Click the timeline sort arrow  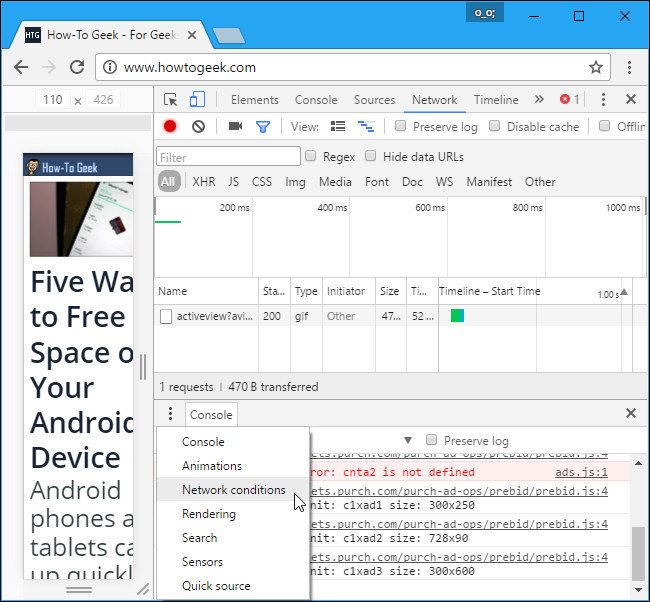click(x=624, y=292)
